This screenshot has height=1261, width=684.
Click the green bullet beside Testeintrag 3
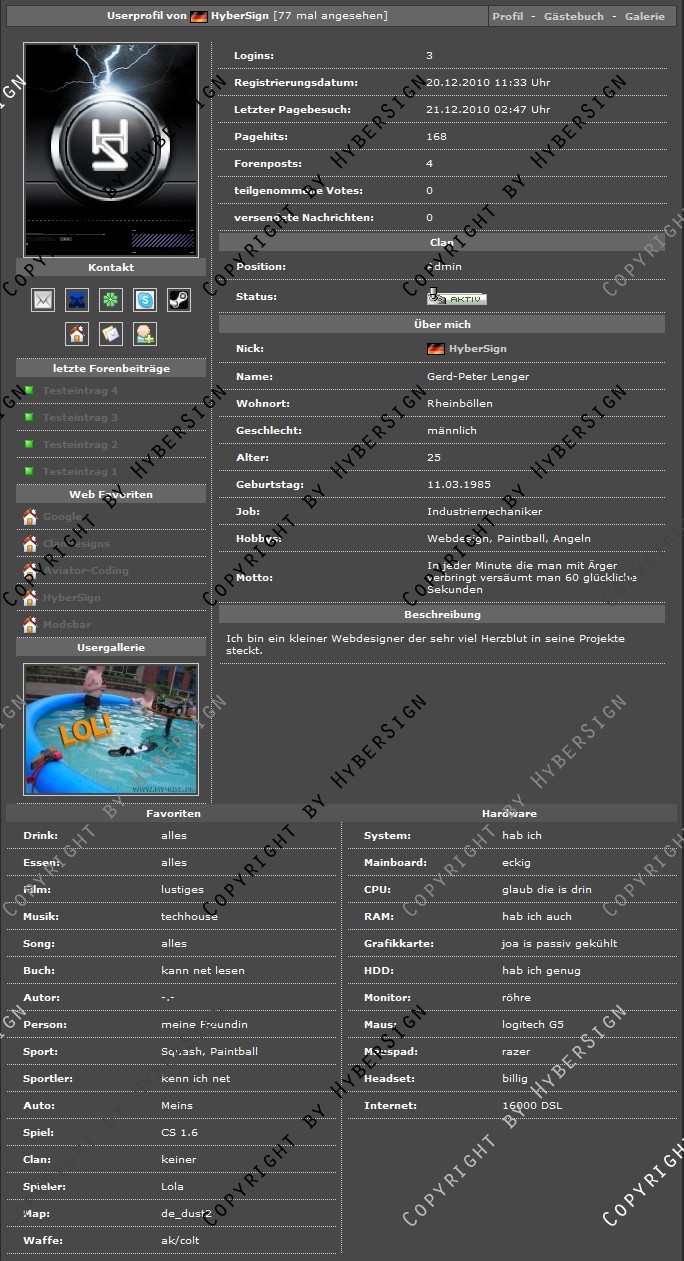tap(30, 417)
